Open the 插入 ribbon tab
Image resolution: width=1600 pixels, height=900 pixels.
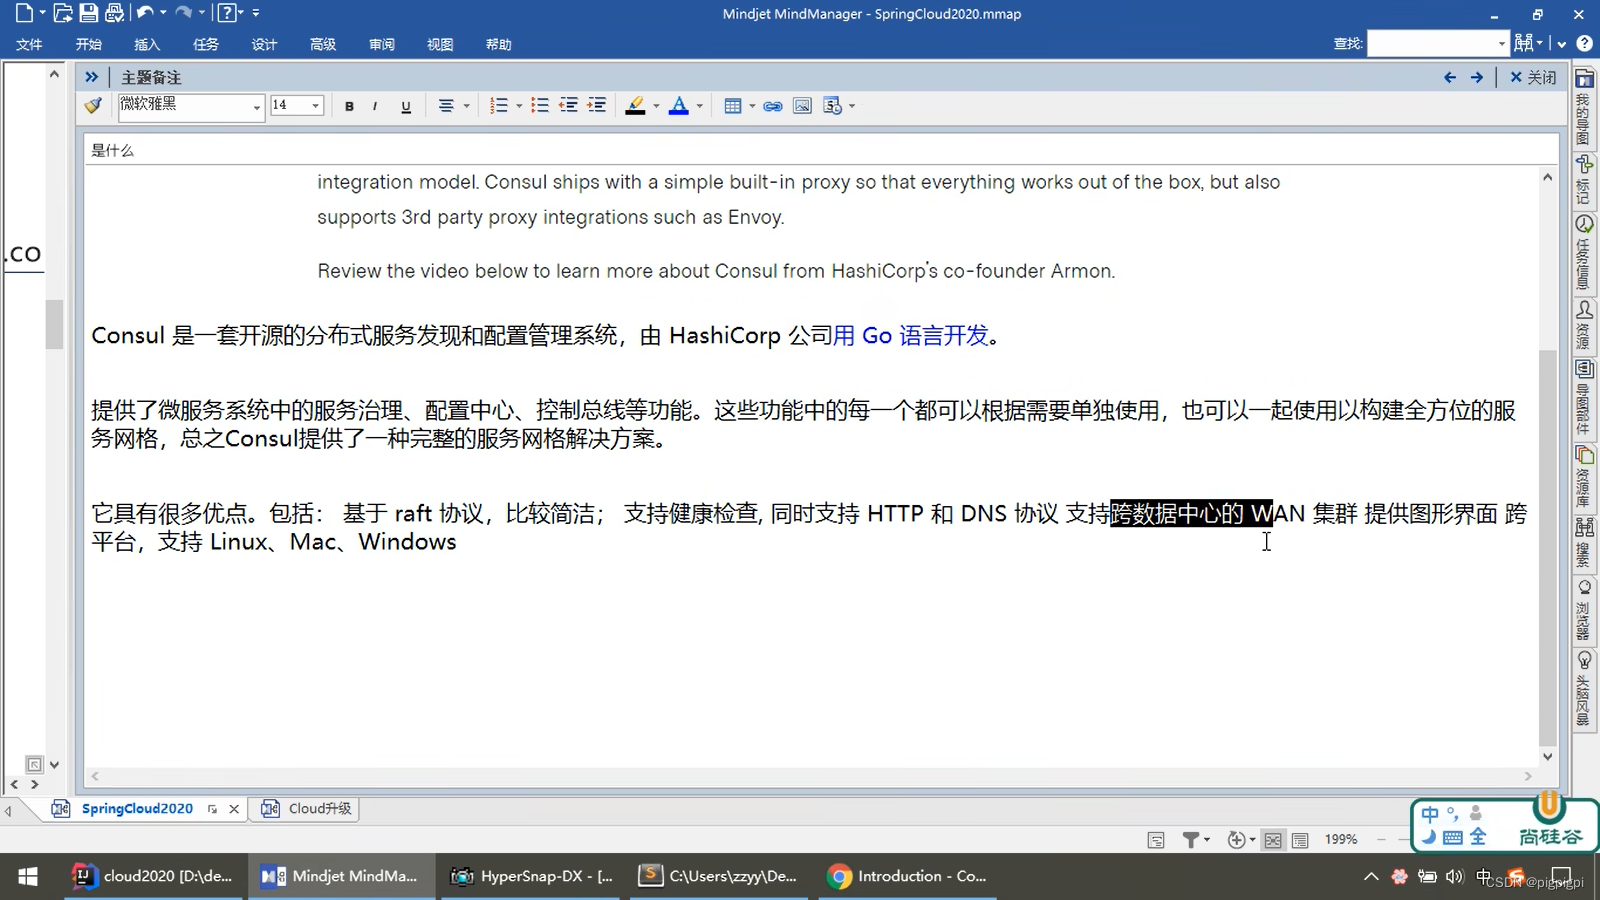coord(147,44)
